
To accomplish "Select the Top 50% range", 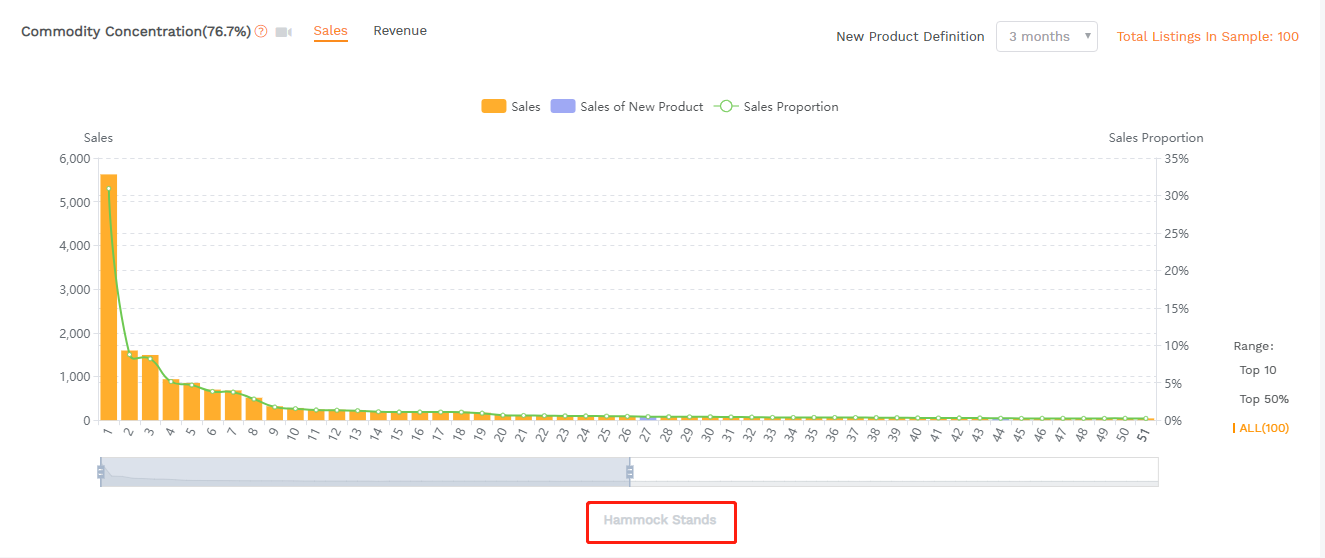I will point(1263,400).
